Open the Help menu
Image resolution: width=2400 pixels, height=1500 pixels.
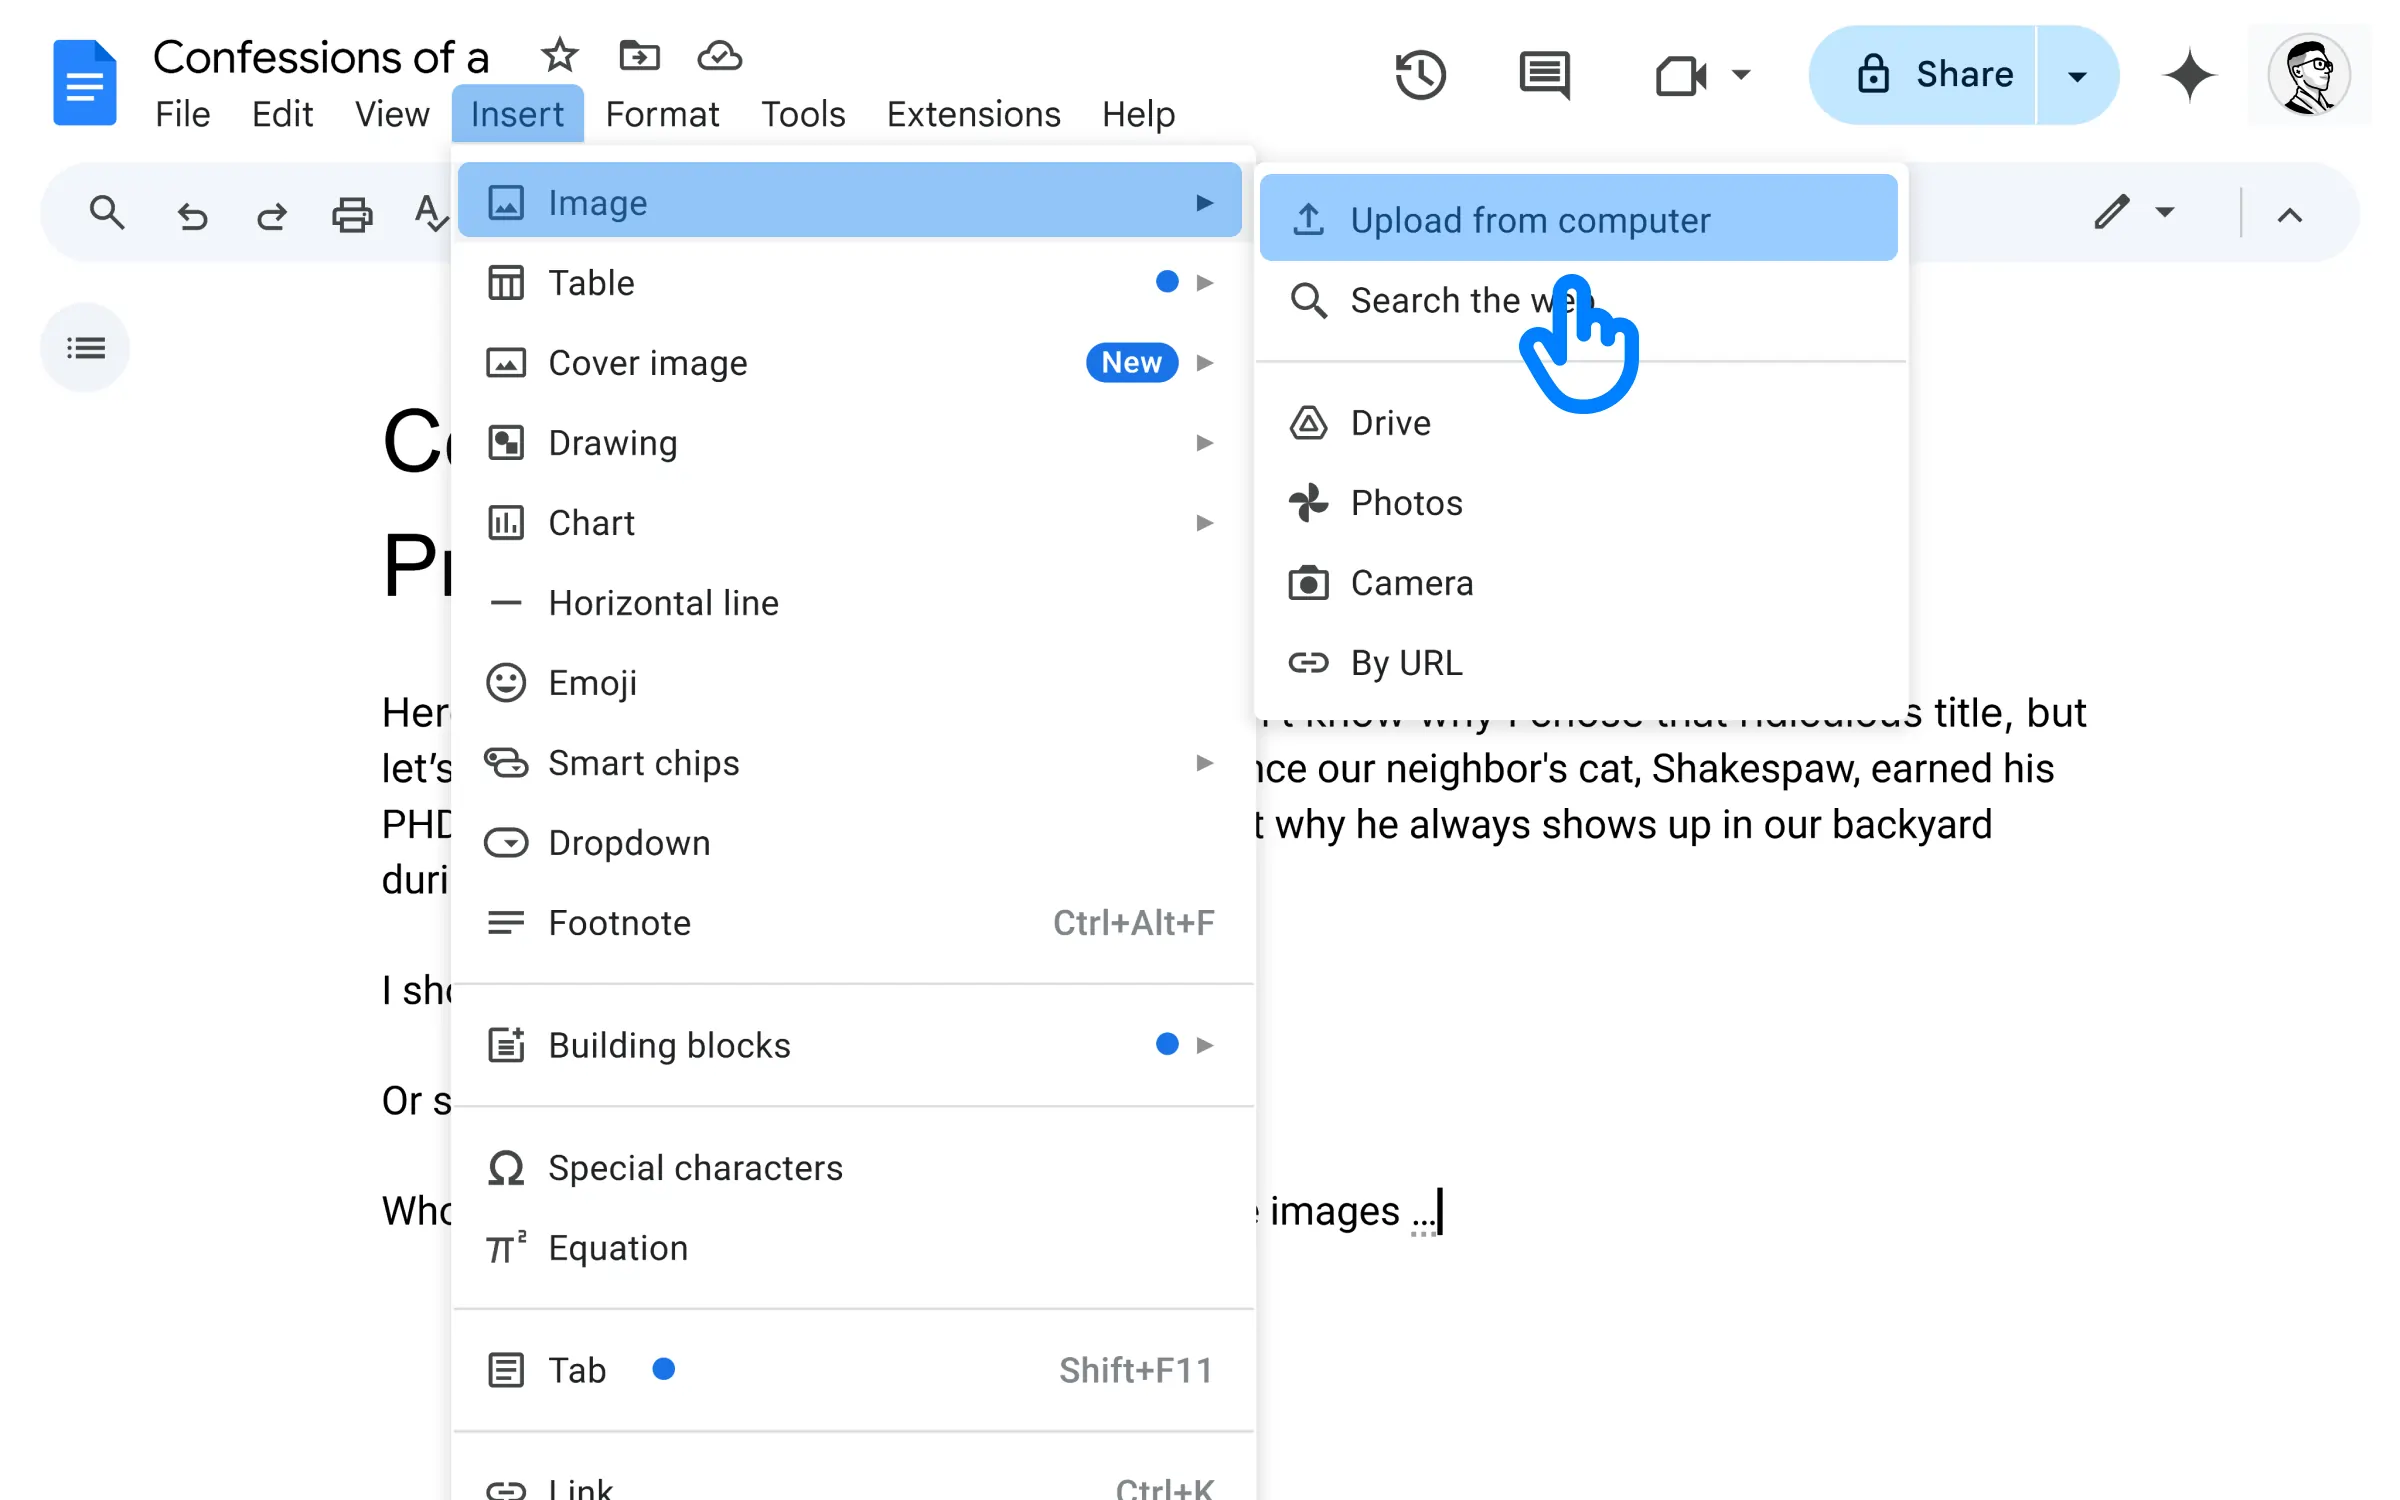(x=1138, y=114)
